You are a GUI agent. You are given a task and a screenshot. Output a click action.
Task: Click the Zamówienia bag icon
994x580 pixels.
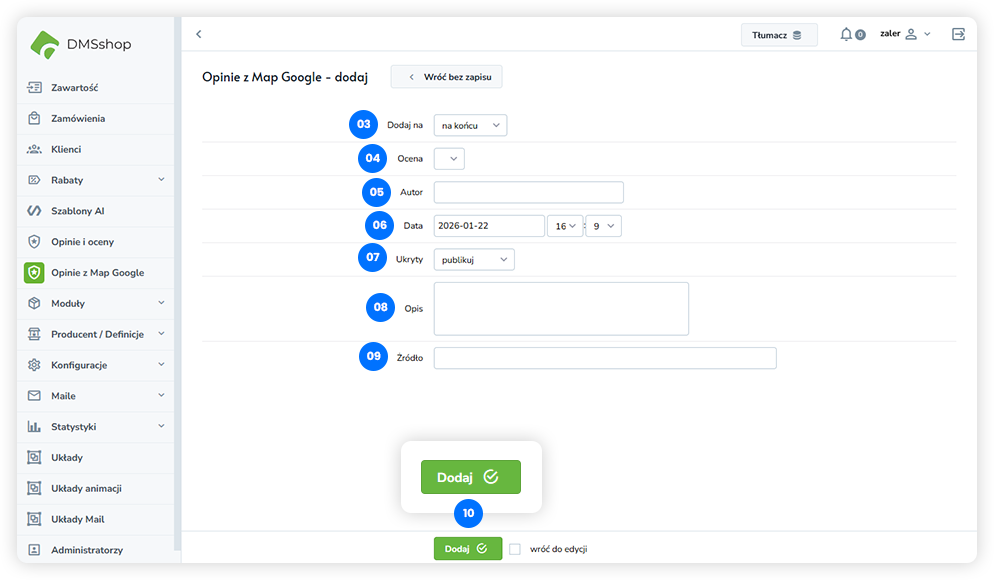(34, 118)
